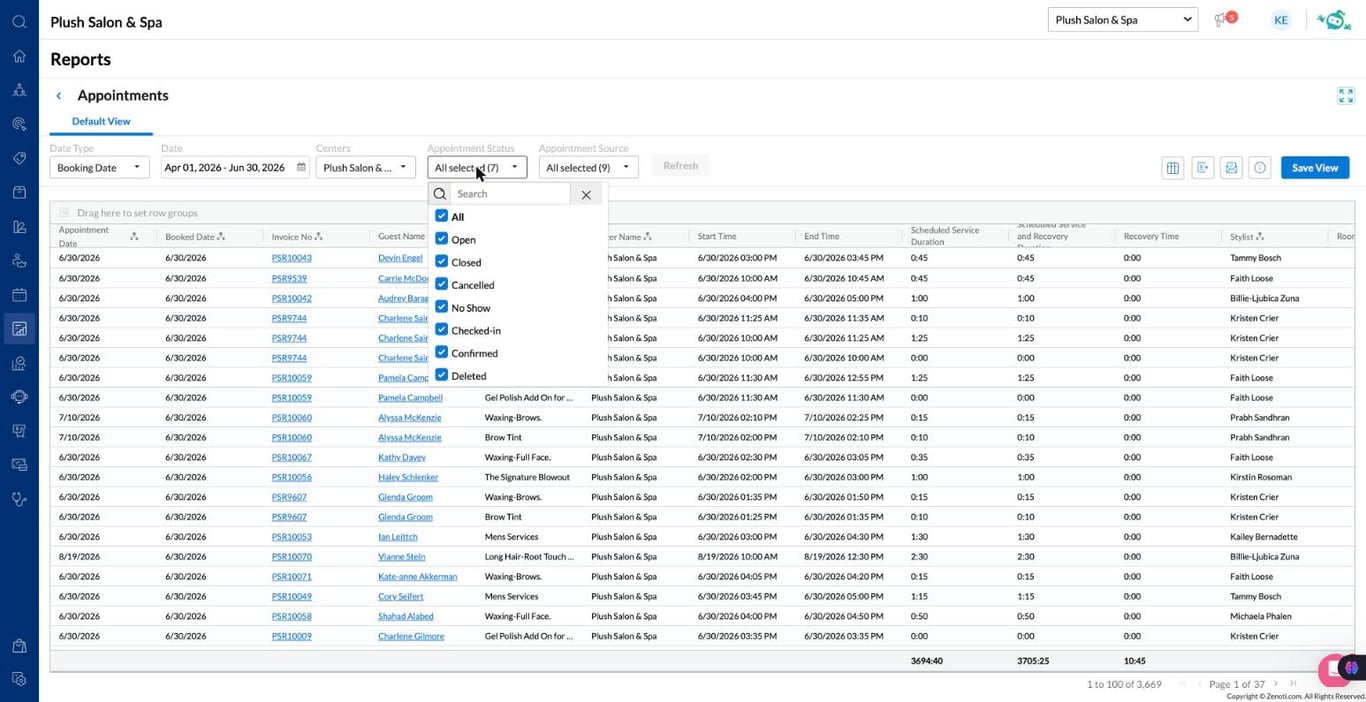Go back using the chevron beside Appointments

pyautogui.click(x=58, y=96)
